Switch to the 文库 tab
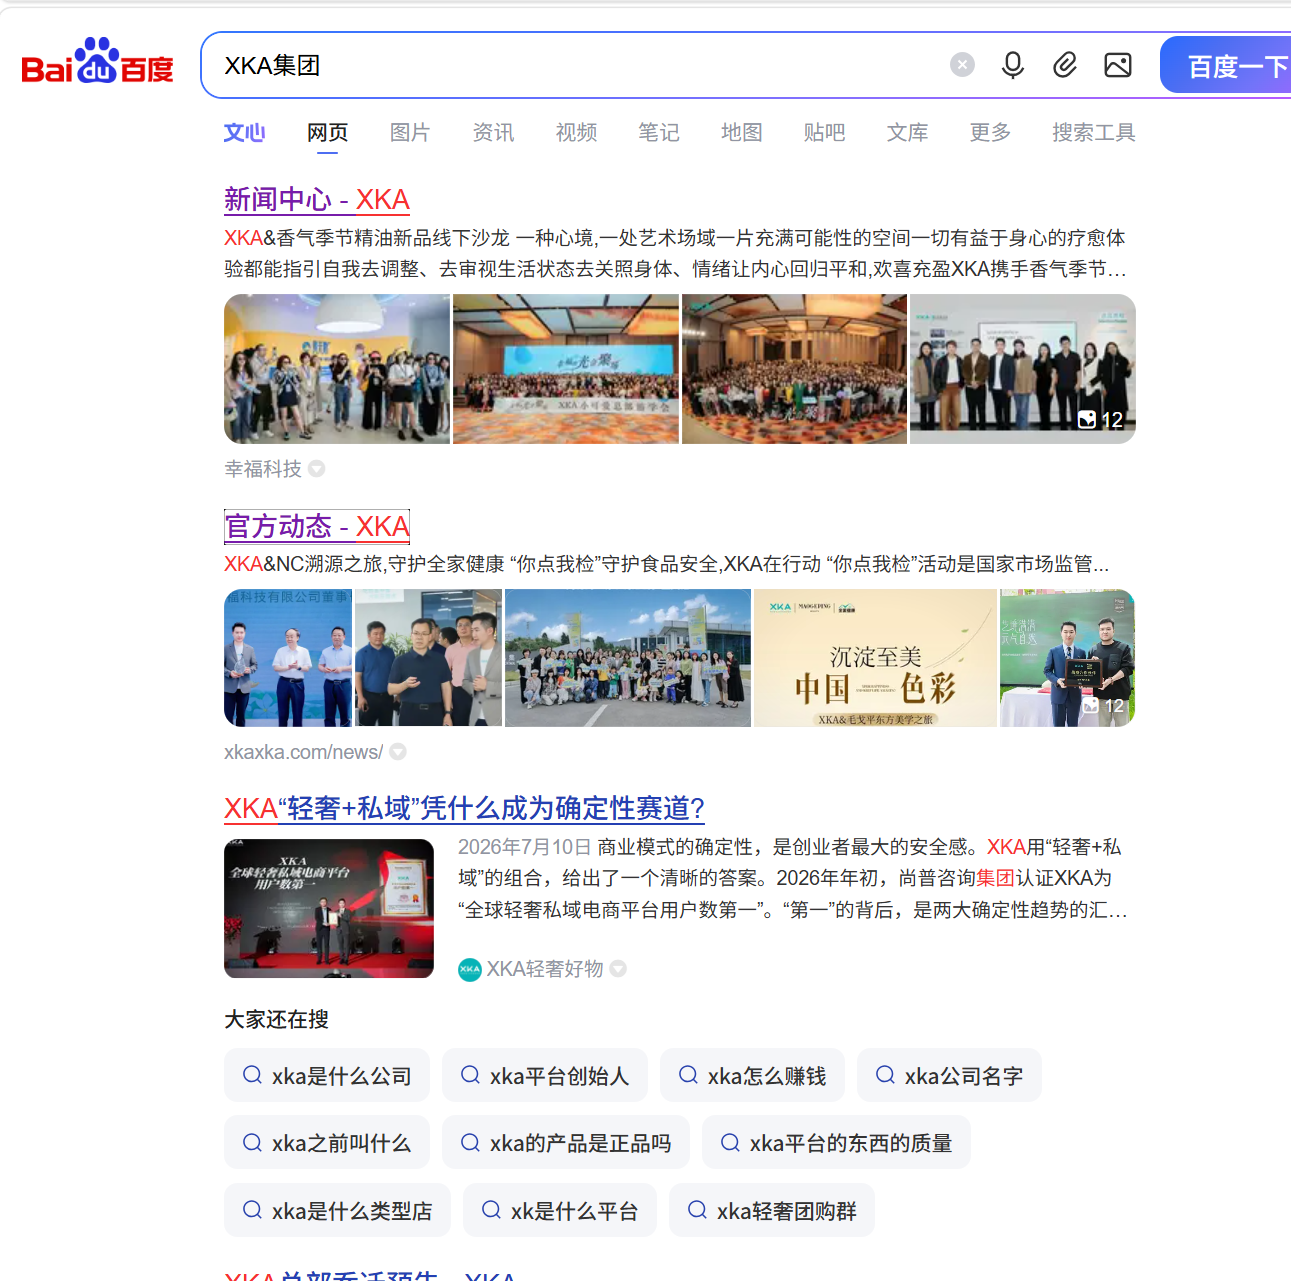Viewport: 1291px width, 1281px height. pyautogui.click(x=907, y=132)
